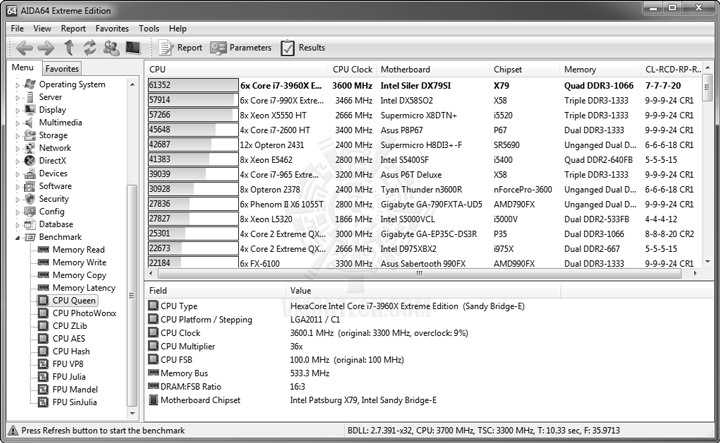Go forward with the right arrow toolbar icon

click(45, 48)
